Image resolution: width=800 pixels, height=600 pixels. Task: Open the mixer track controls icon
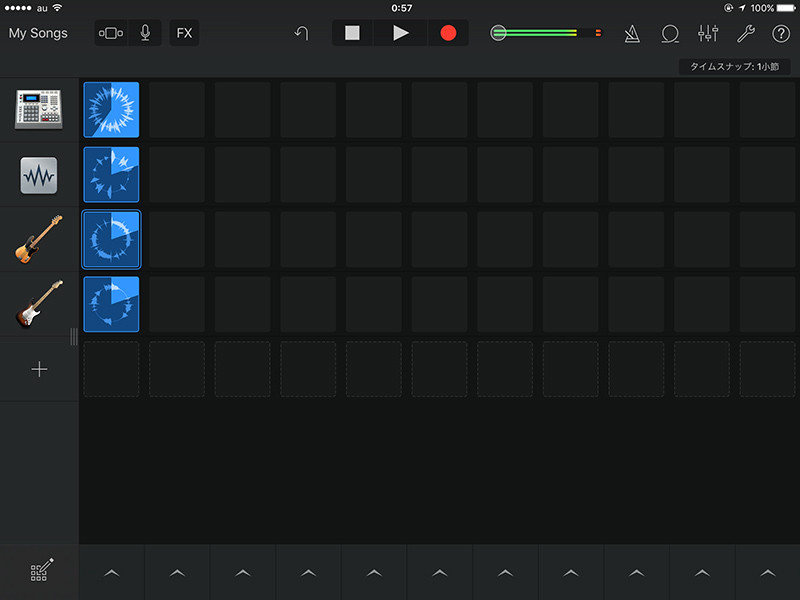tap(708, 34)
